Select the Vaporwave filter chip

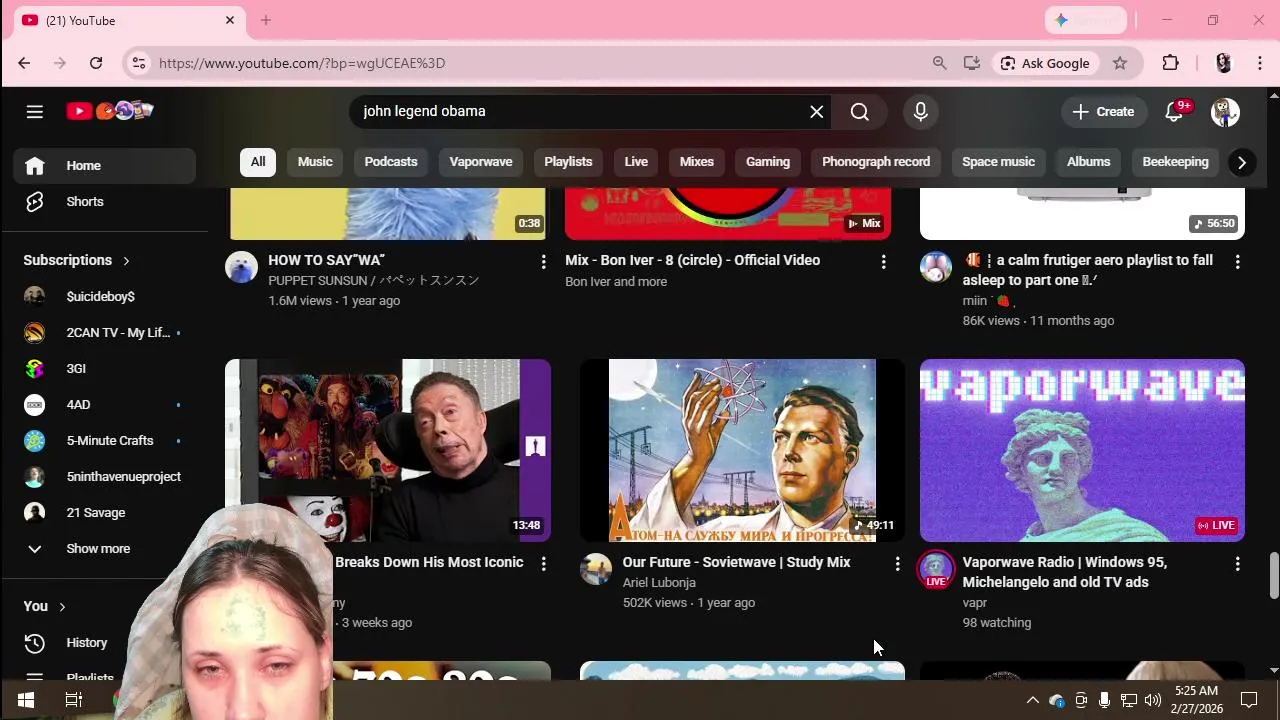click(481, 162)
